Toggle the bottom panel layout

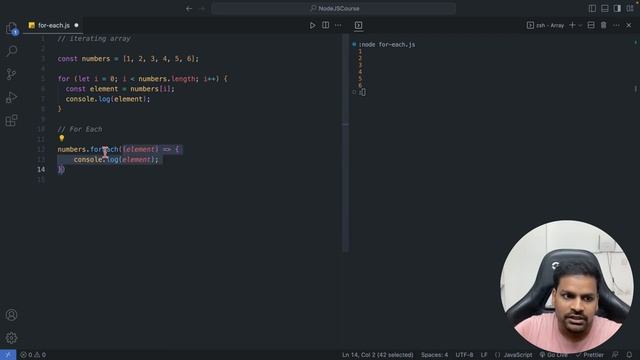605,8
